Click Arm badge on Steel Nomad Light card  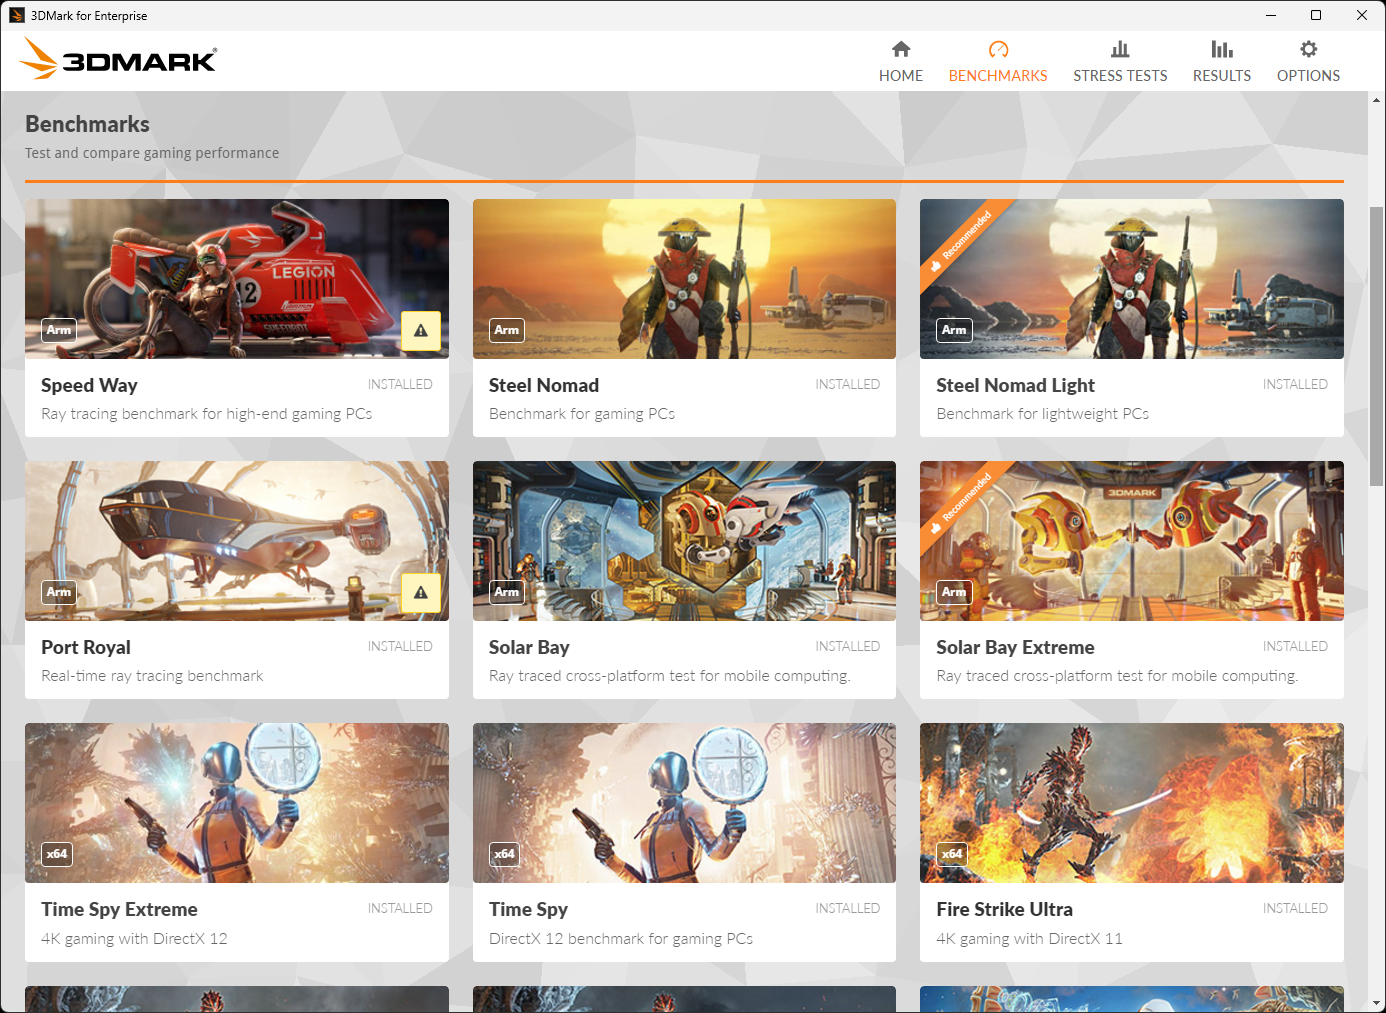954,330
